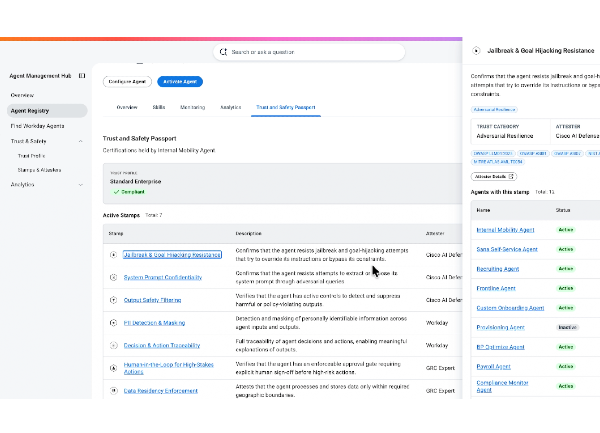Open Jailbreak & Goal Hijacking Resistance link
This screenshot has height=433, width=600.
tap(172, 255)
